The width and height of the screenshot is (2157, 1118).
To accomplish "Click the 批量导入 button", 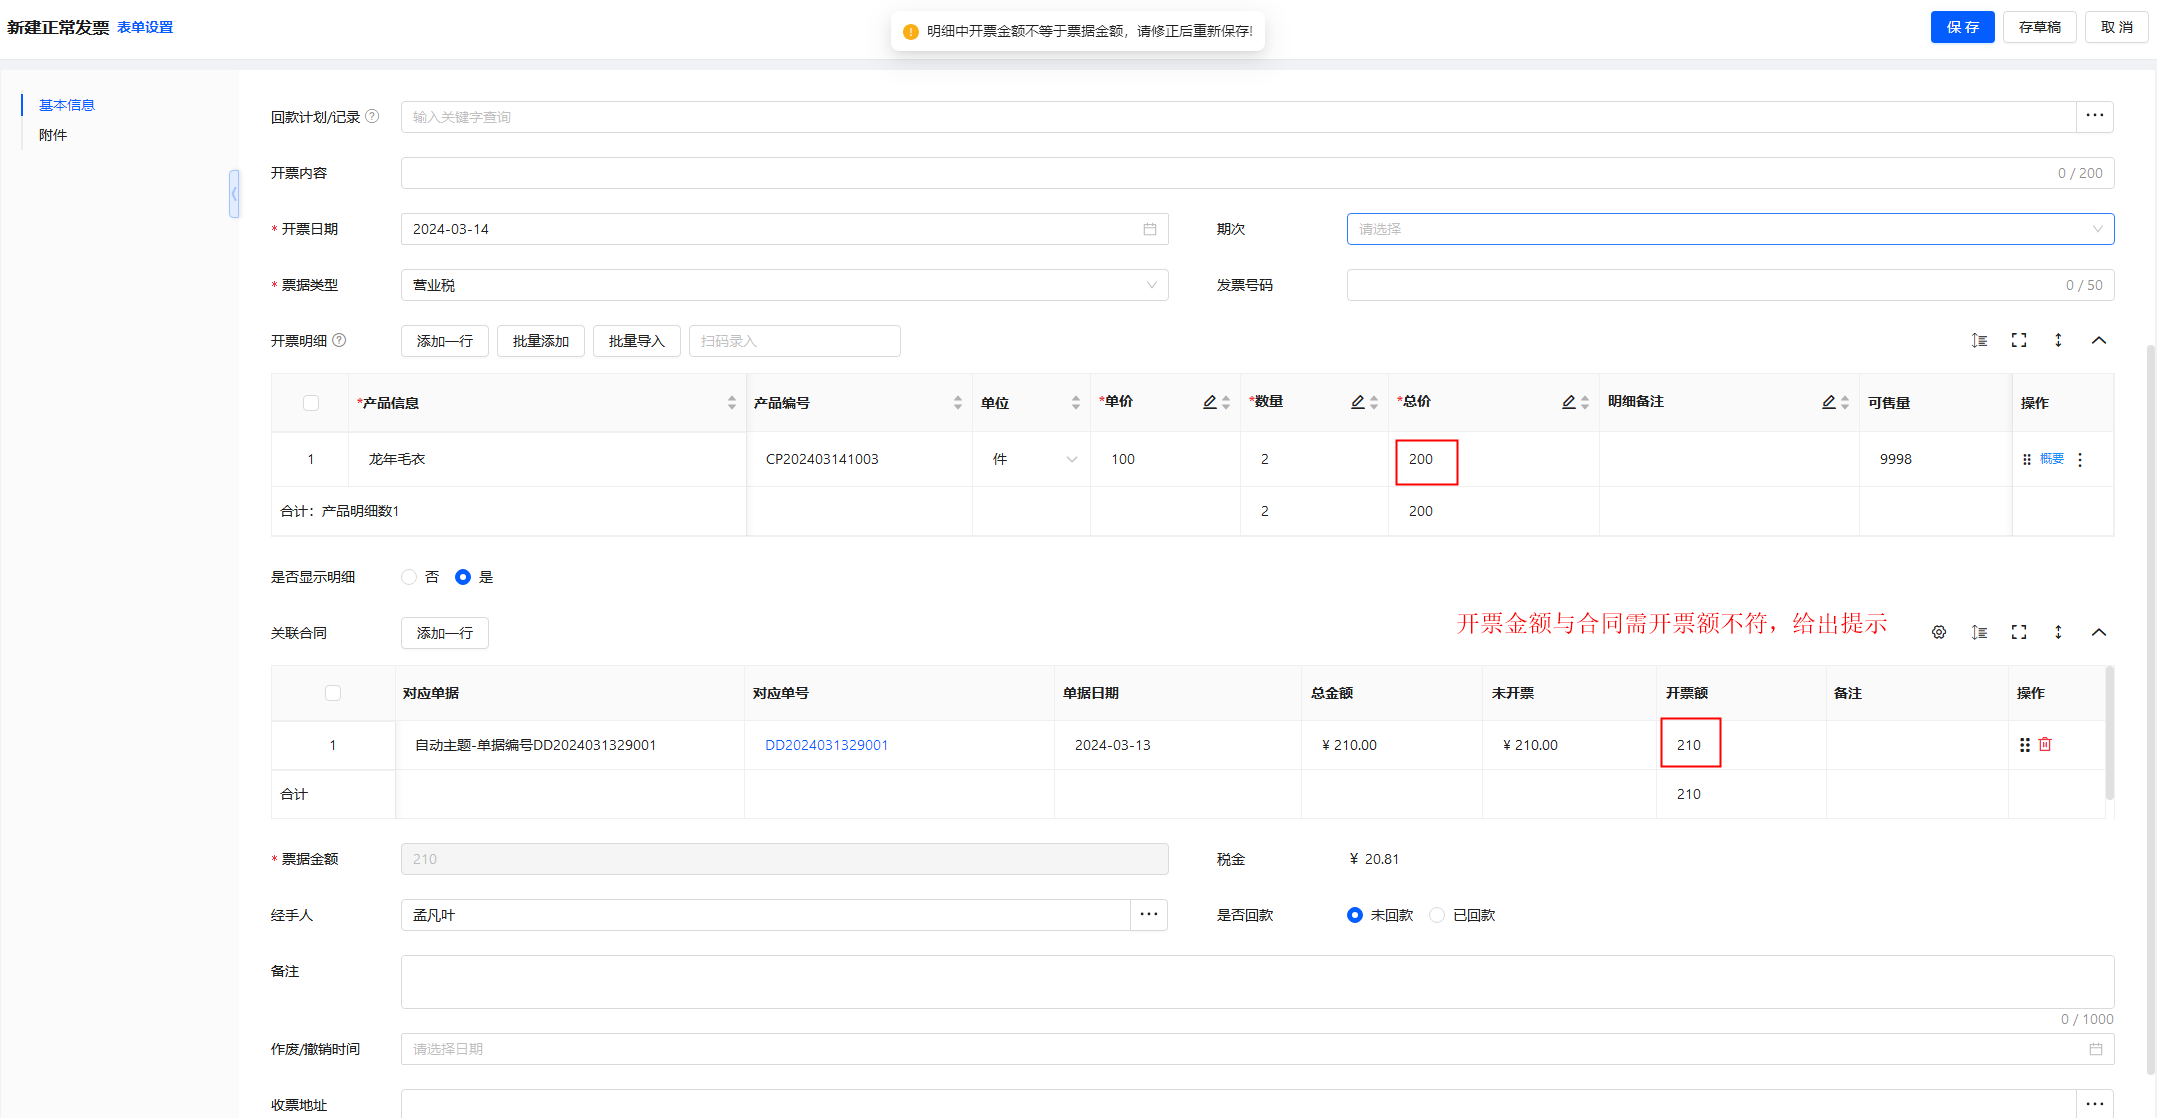I will click(637, 341).
